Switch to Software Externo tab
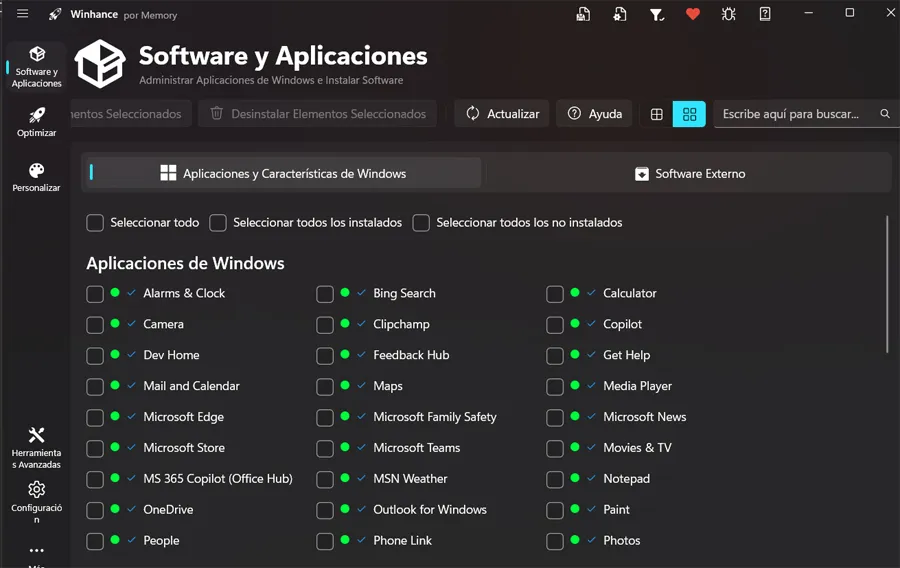This screenshot has width=900, height=568. pos(689,173)
